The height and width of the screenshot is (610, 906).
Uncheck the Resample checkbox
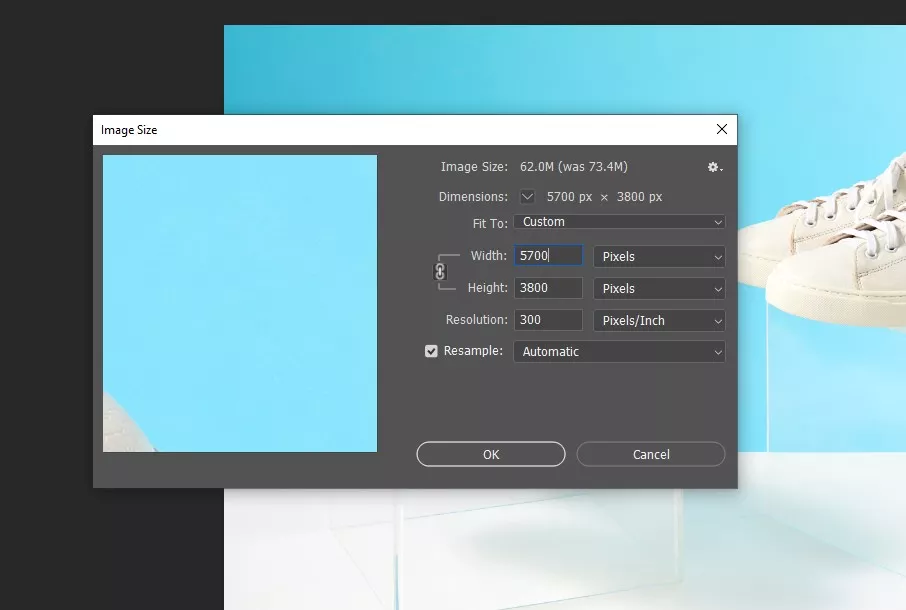[432, 351]
